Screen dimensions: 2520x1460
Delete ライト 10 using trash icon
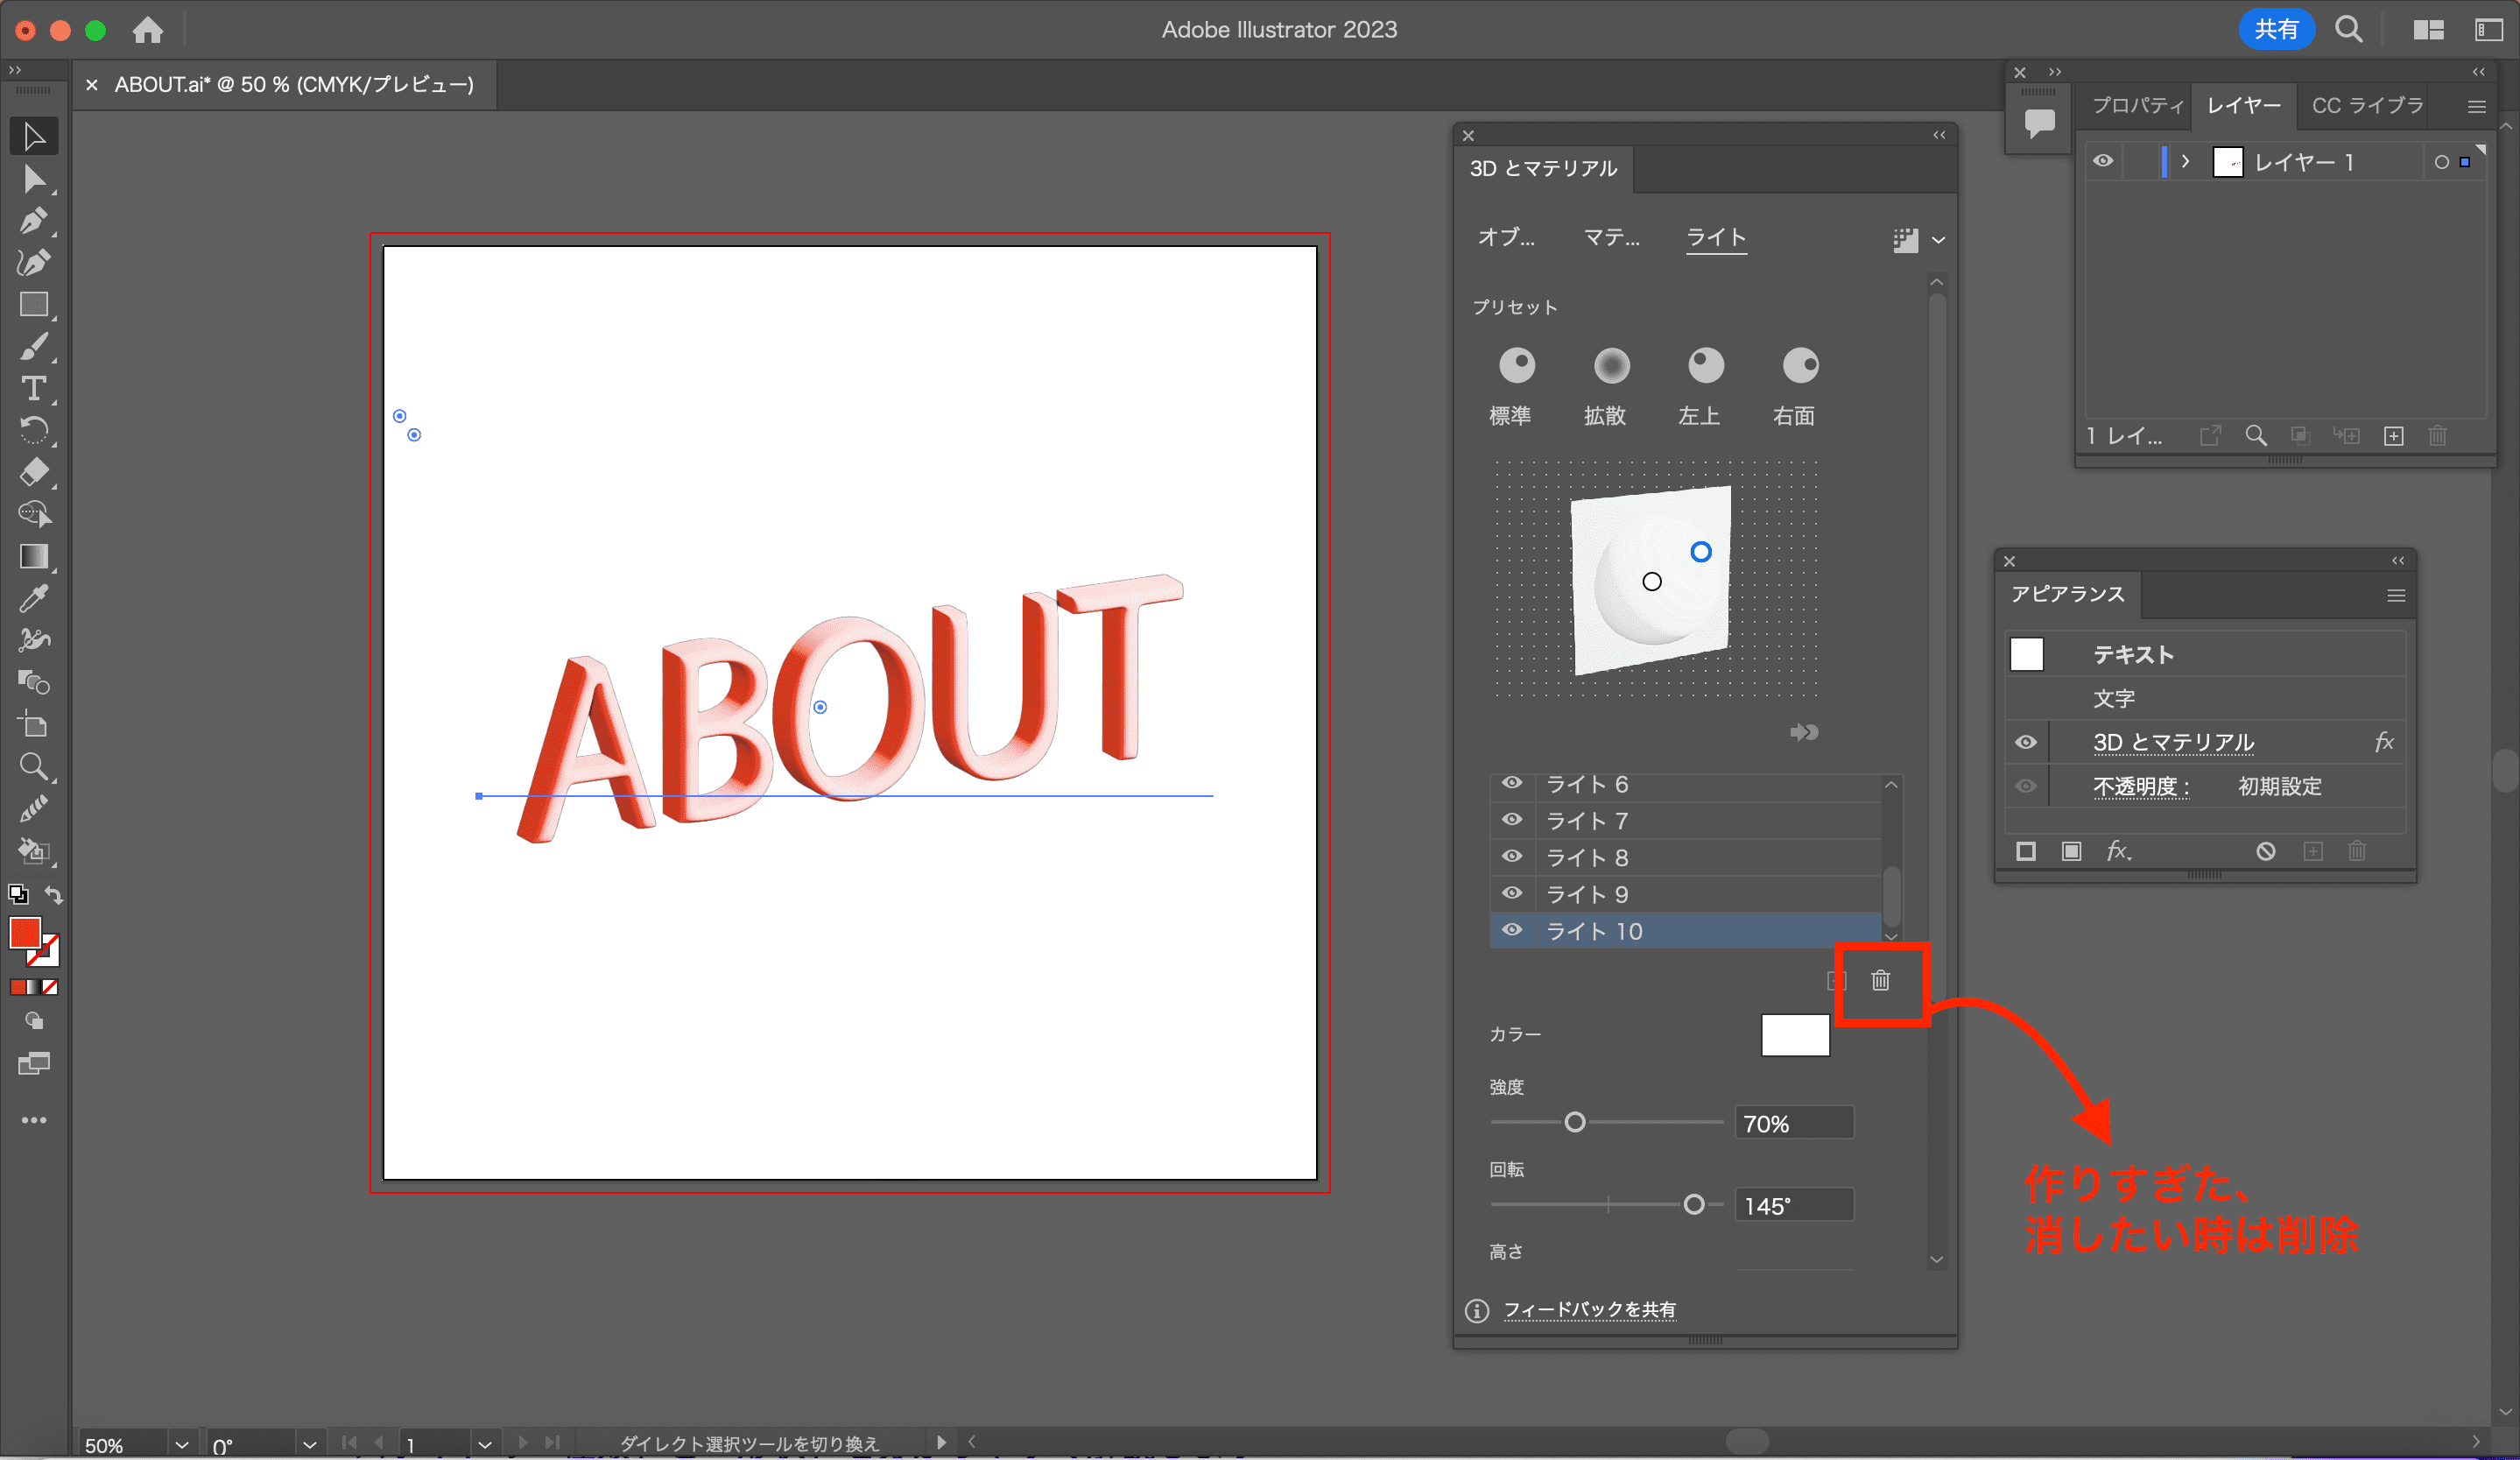(1881, 980)
